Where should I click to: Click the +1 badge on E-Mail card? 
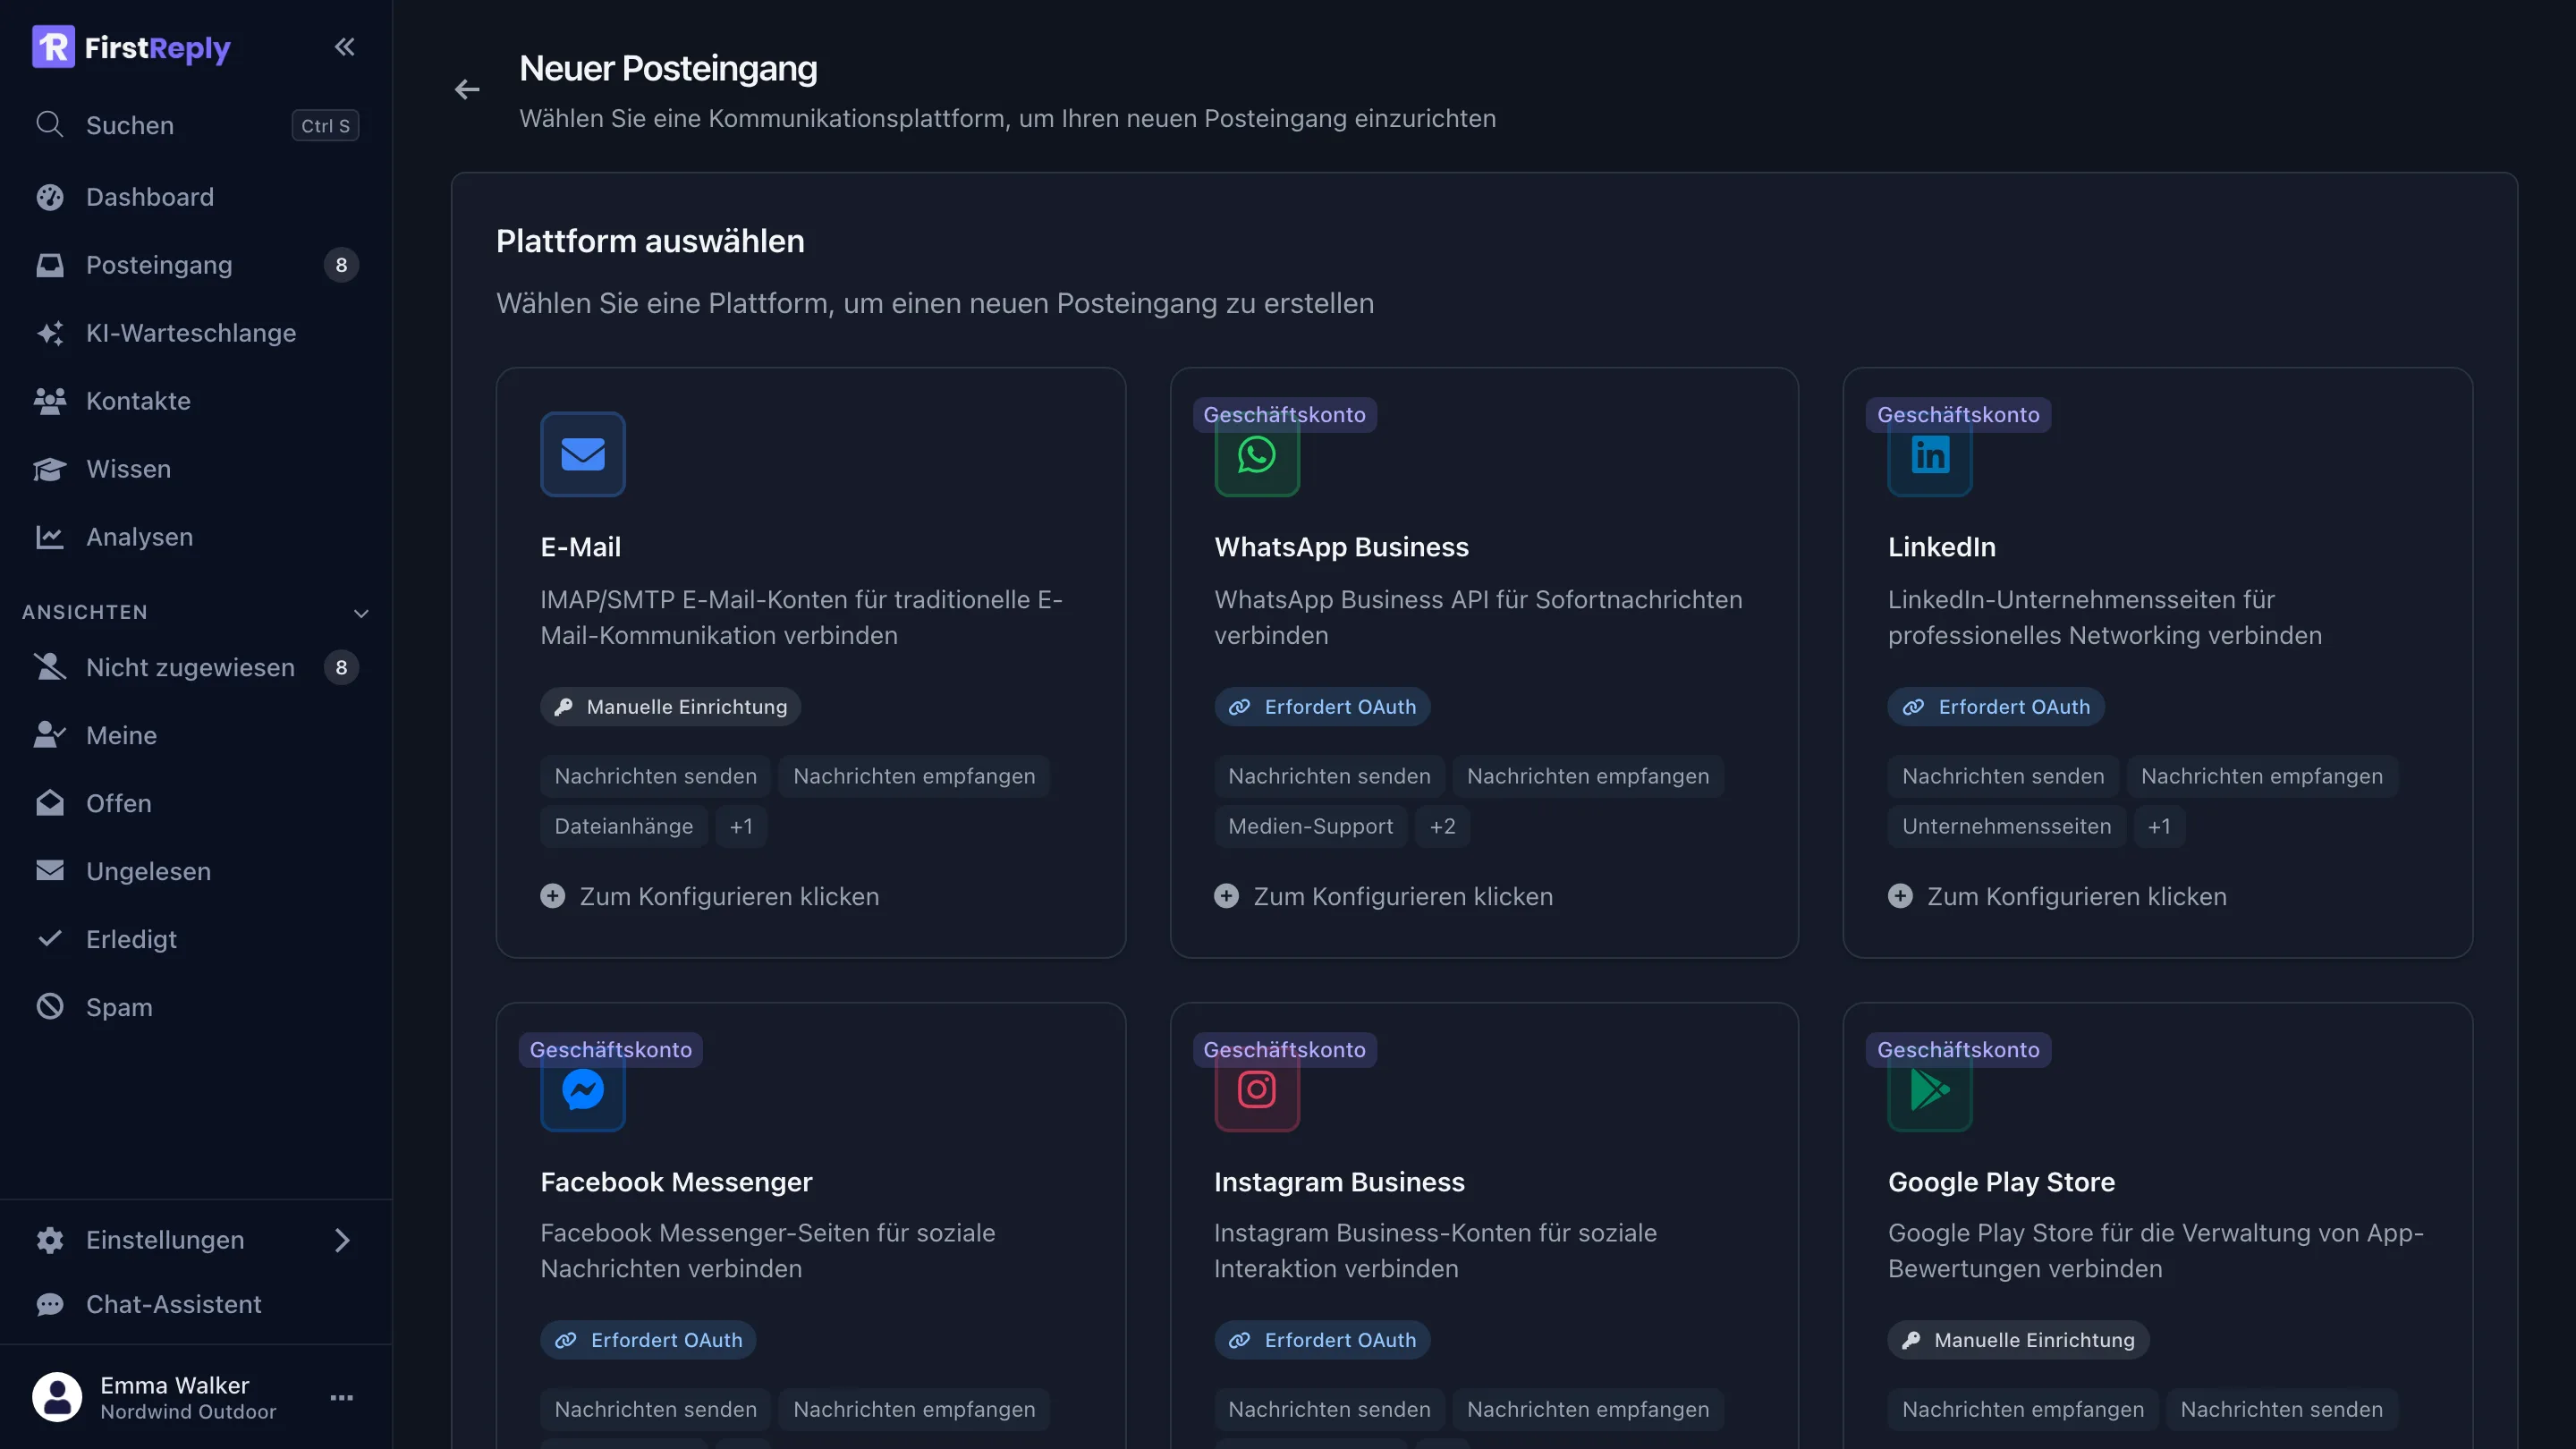click(741, 827)
